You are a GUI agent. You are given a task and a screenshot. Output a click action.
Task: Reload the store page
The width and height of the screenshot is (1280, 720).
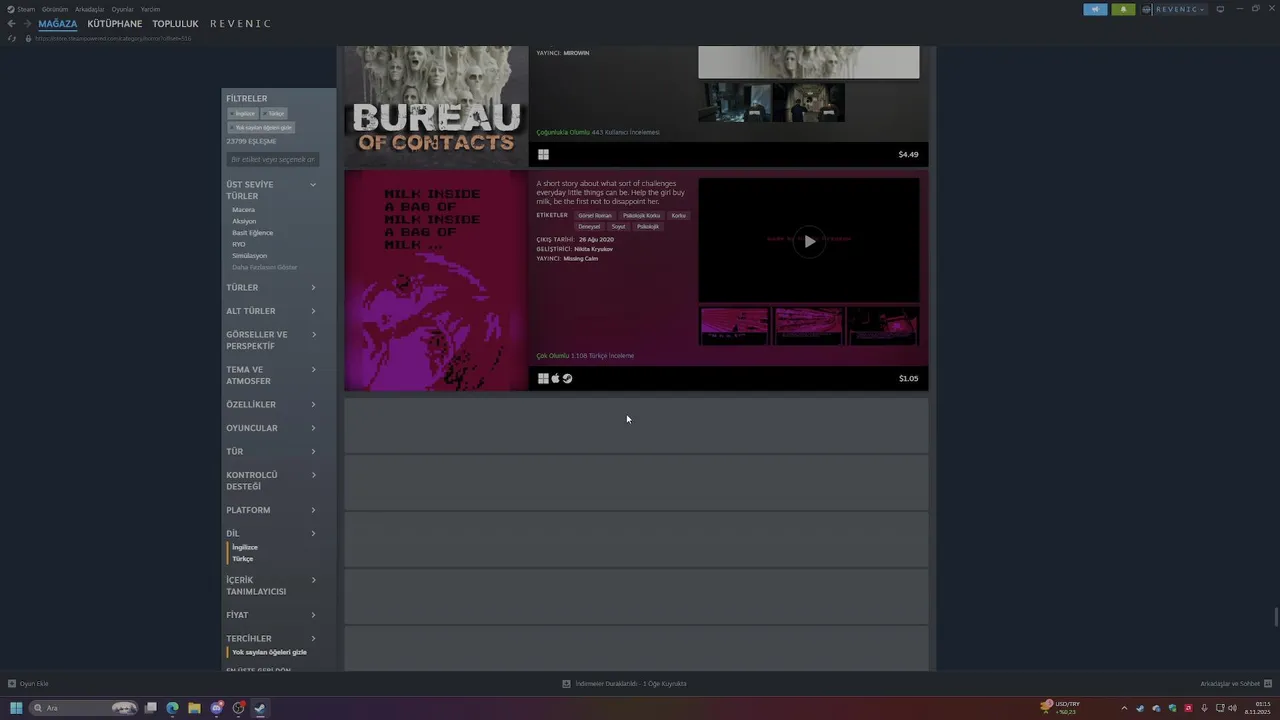coord(12,38)
